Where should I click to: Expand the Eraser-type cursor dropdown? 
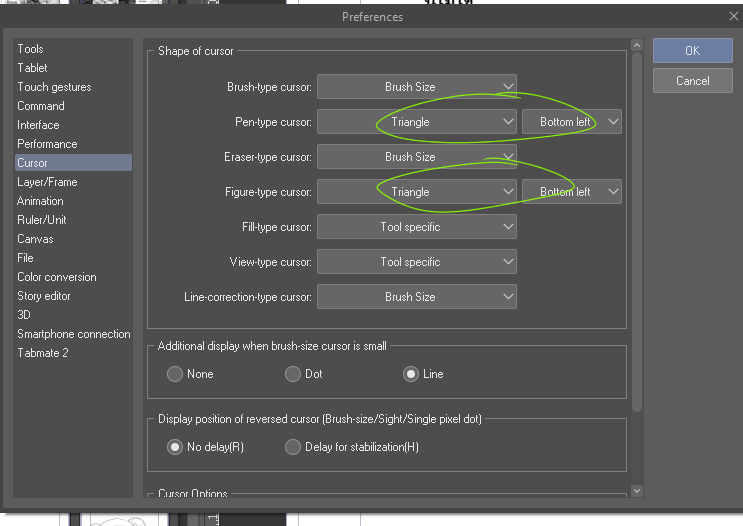pyautogui.click(x=416, y=157)
